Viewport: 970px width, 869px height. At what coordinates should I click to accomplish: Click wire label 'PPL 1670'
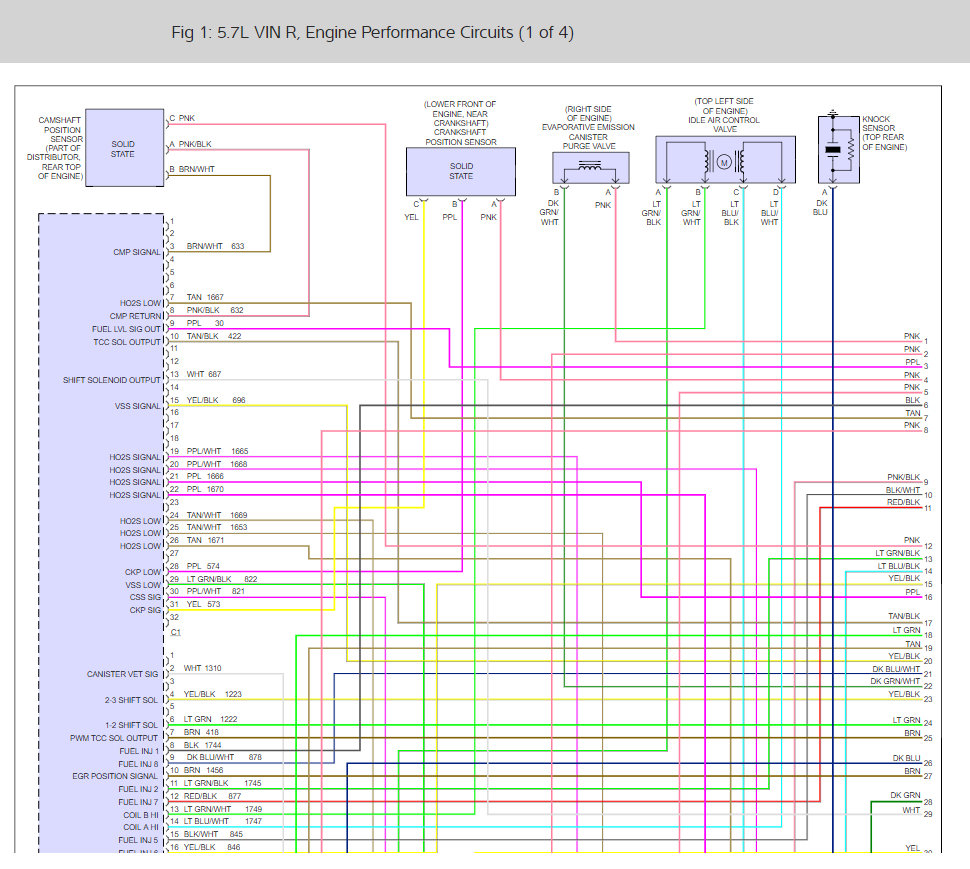coord(205,489)
